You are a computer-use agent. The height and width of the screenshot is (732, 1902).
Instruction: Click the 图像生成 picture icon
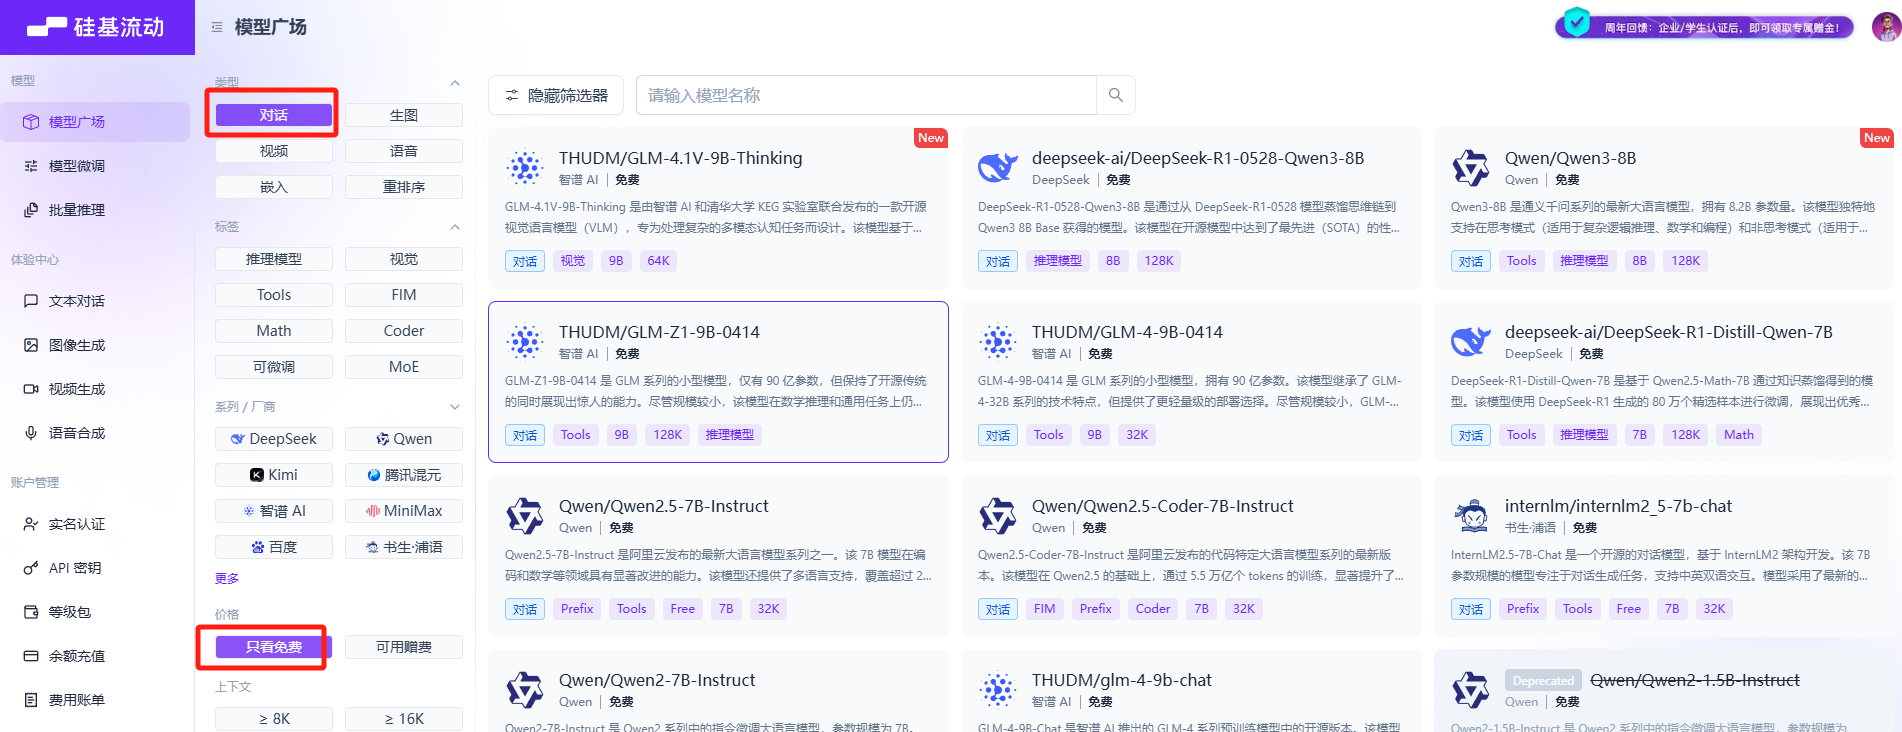31,345
